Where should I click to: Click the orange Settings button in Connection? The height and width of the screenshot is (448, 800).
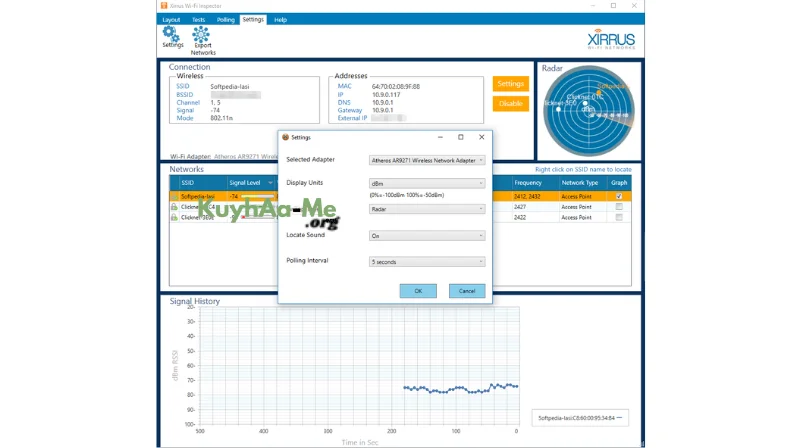point(510,84)
